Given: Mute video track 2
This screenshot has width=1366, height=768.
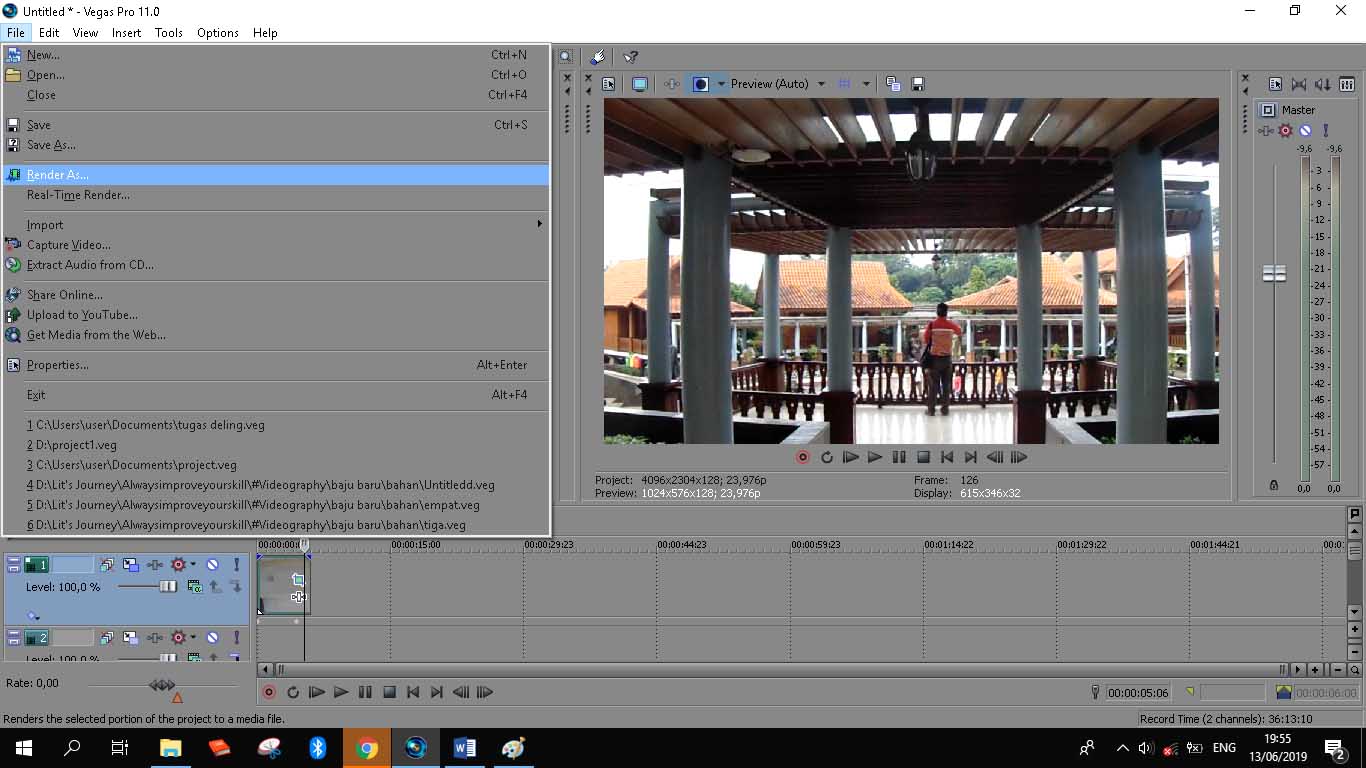Looking at the screenshot, I should pyautogui.click(x=212, y=637).
